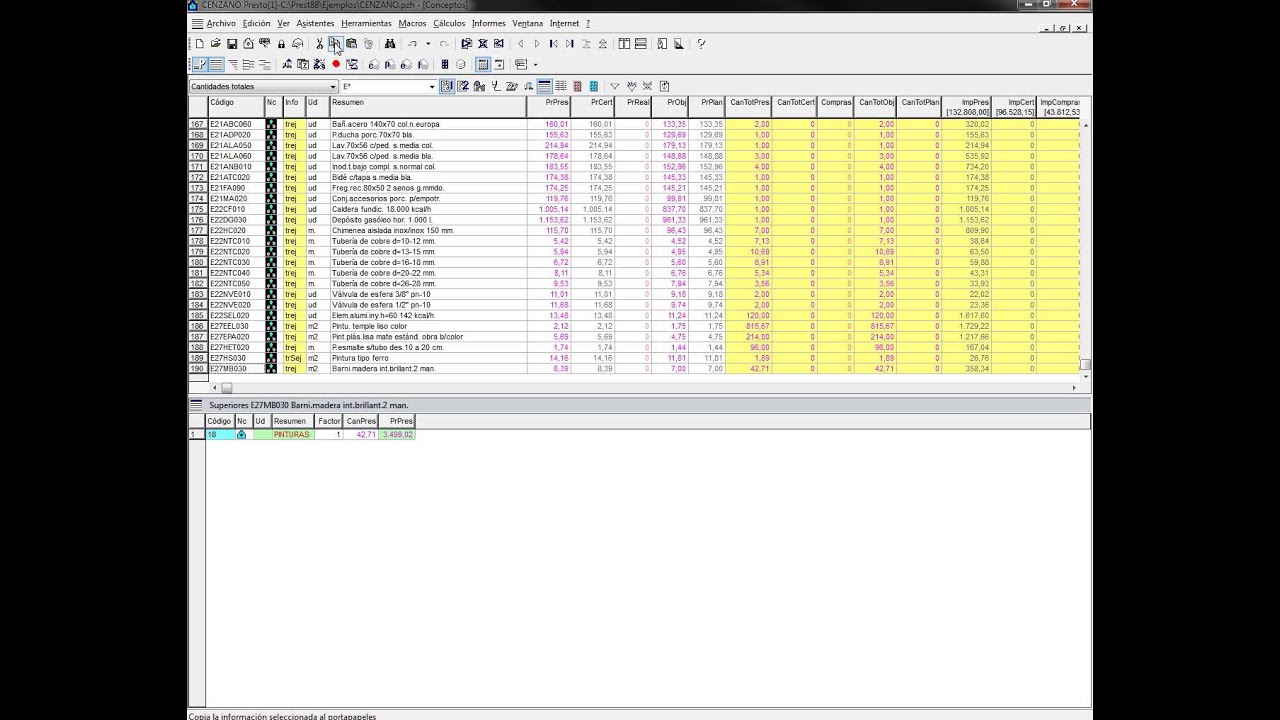Go to previous record arrow
This screenshot has width=1280, height=720.
click(x=520, y=43)
